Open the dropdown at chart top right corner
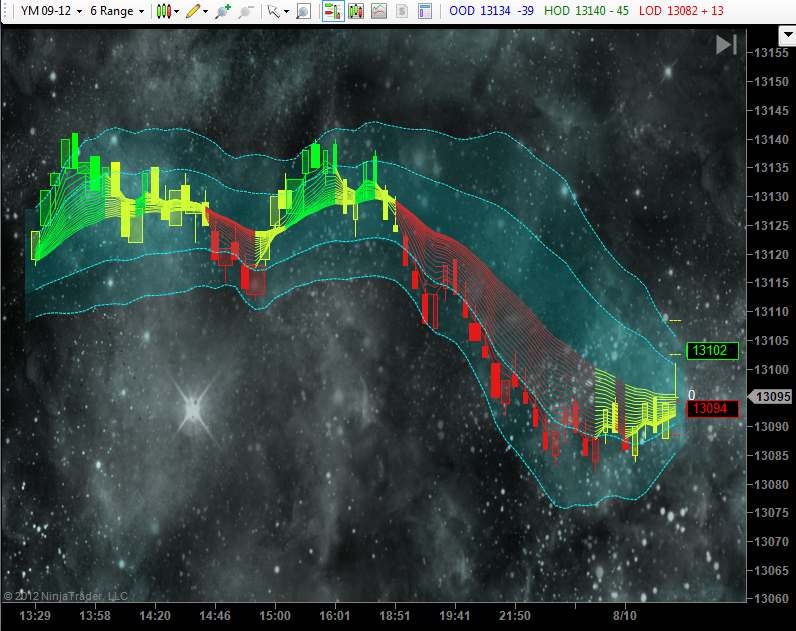Image resolution: width=796 pixels, height=631 pixels. click(787, 36)
